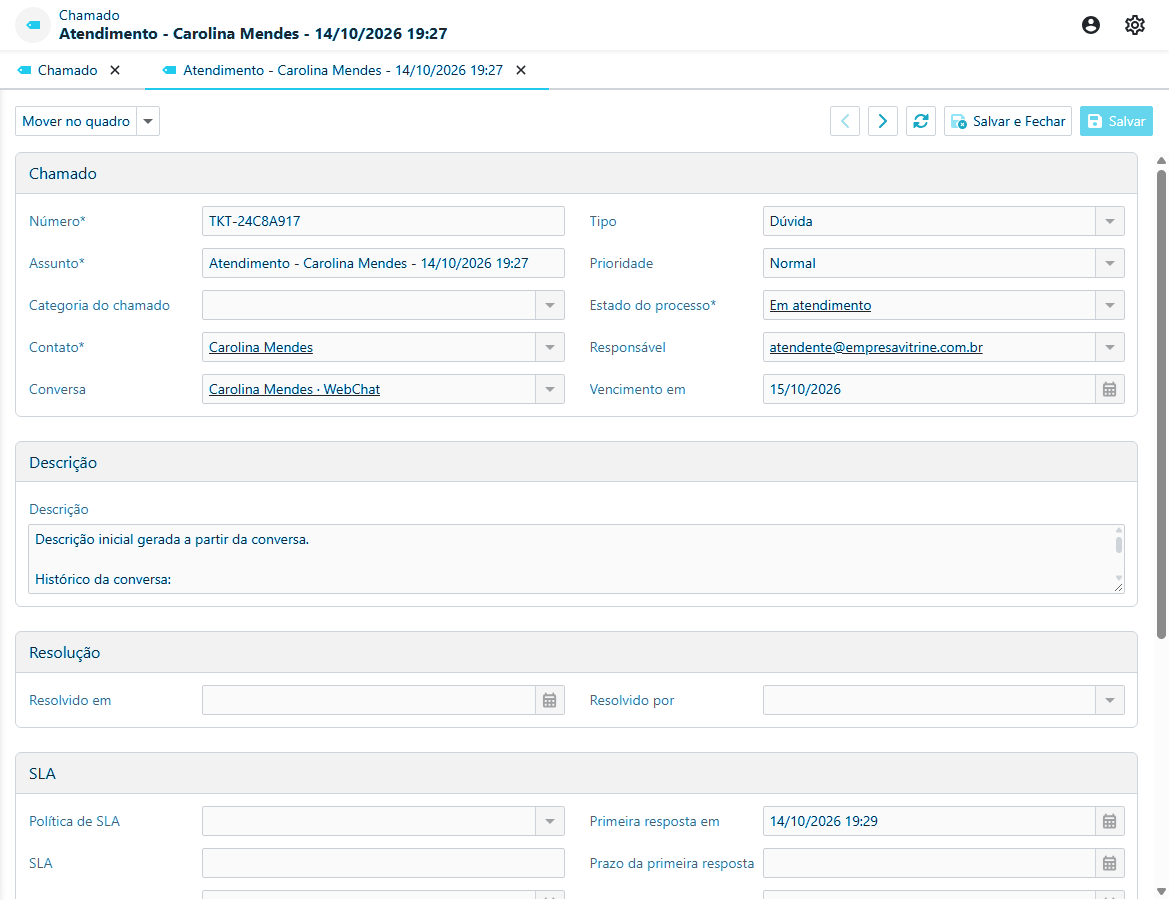Go to next record arrow
The height and width of the screenshot is (900, 1169).
tap(883, 121)
